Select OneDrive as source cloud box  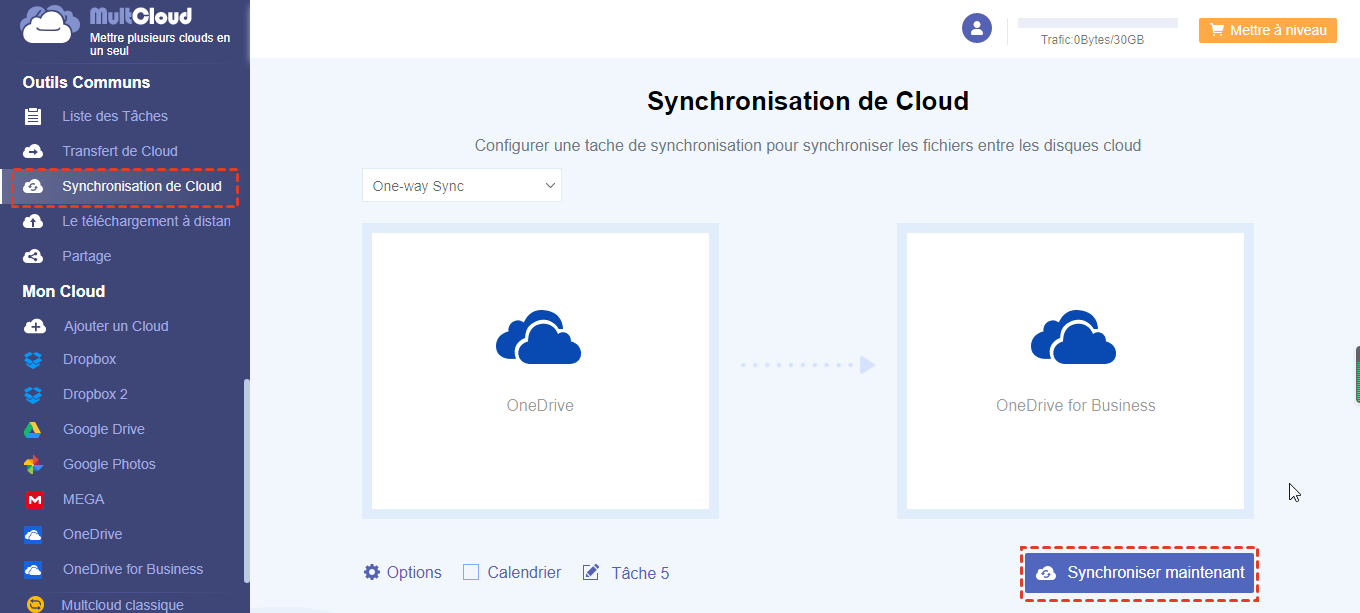click(540, 370)
